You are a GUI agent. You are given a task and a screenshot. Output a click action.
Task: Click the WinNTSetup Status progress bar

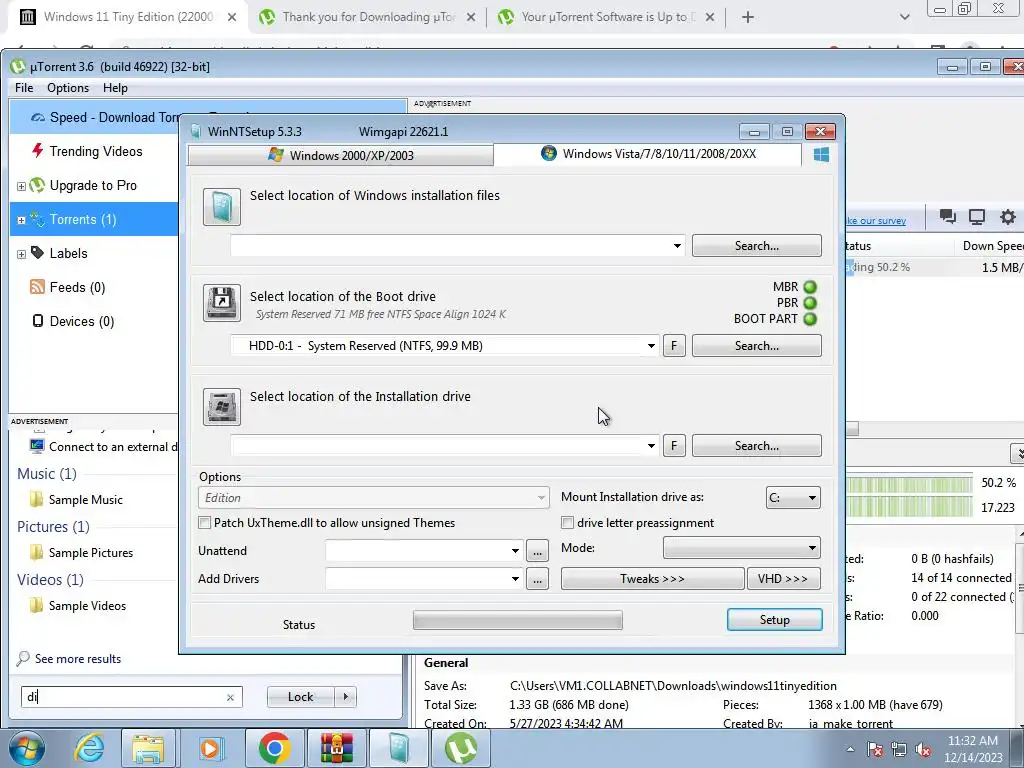click(x=517, y=620)
